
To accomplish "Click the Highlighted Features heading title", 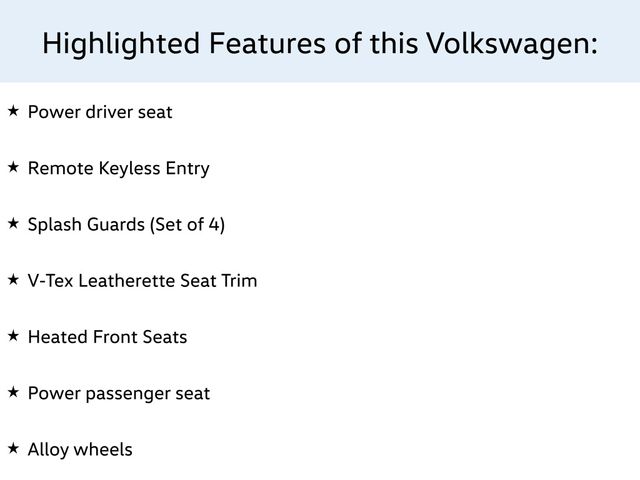I will coord(320,44).
